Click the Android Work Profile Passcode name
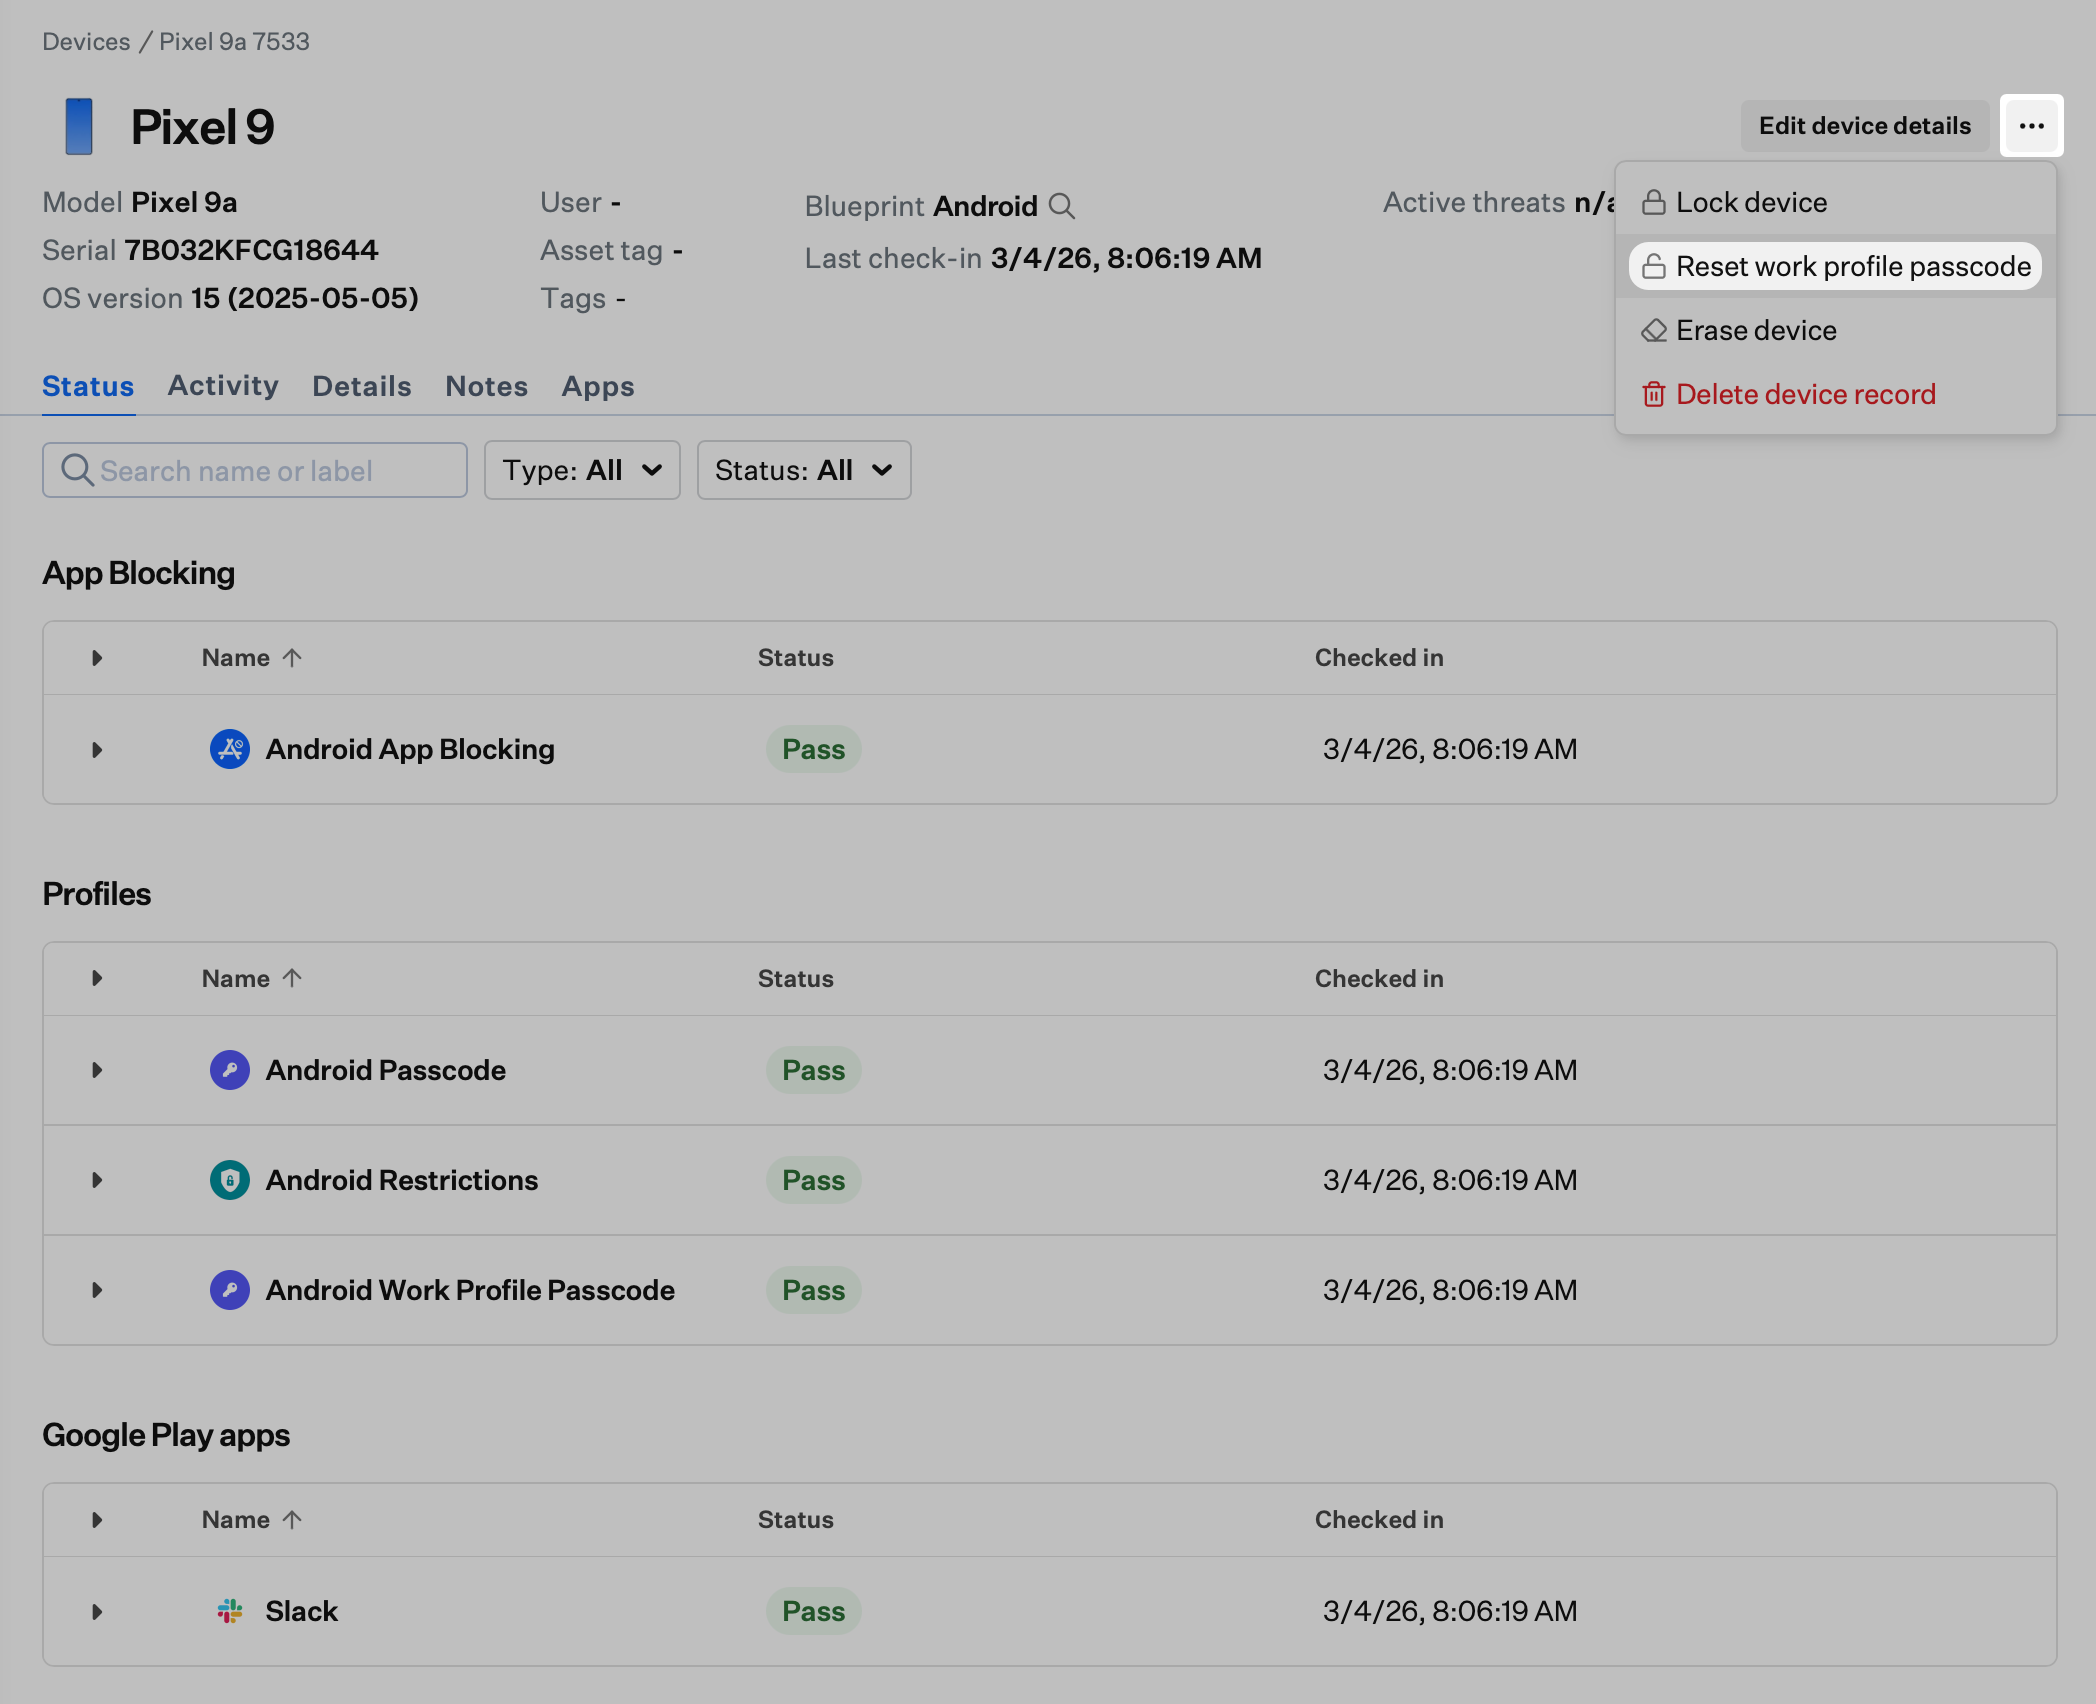2096x1704 pixels. [470, 1290]
